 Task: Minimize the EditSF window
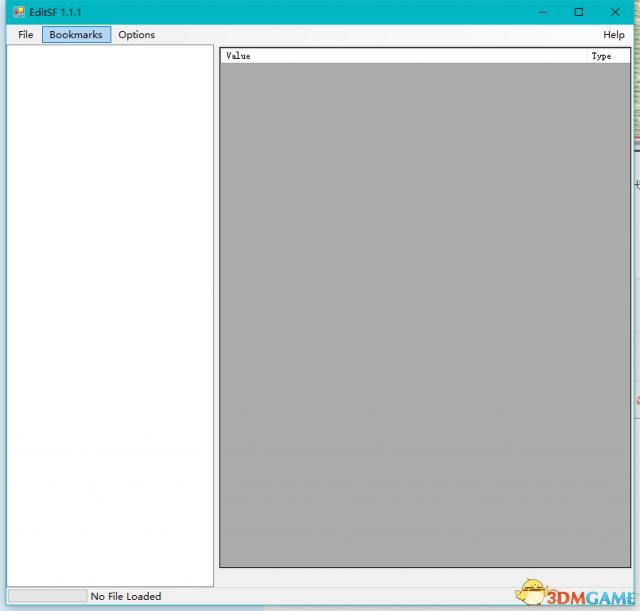[x=543, y=12]
